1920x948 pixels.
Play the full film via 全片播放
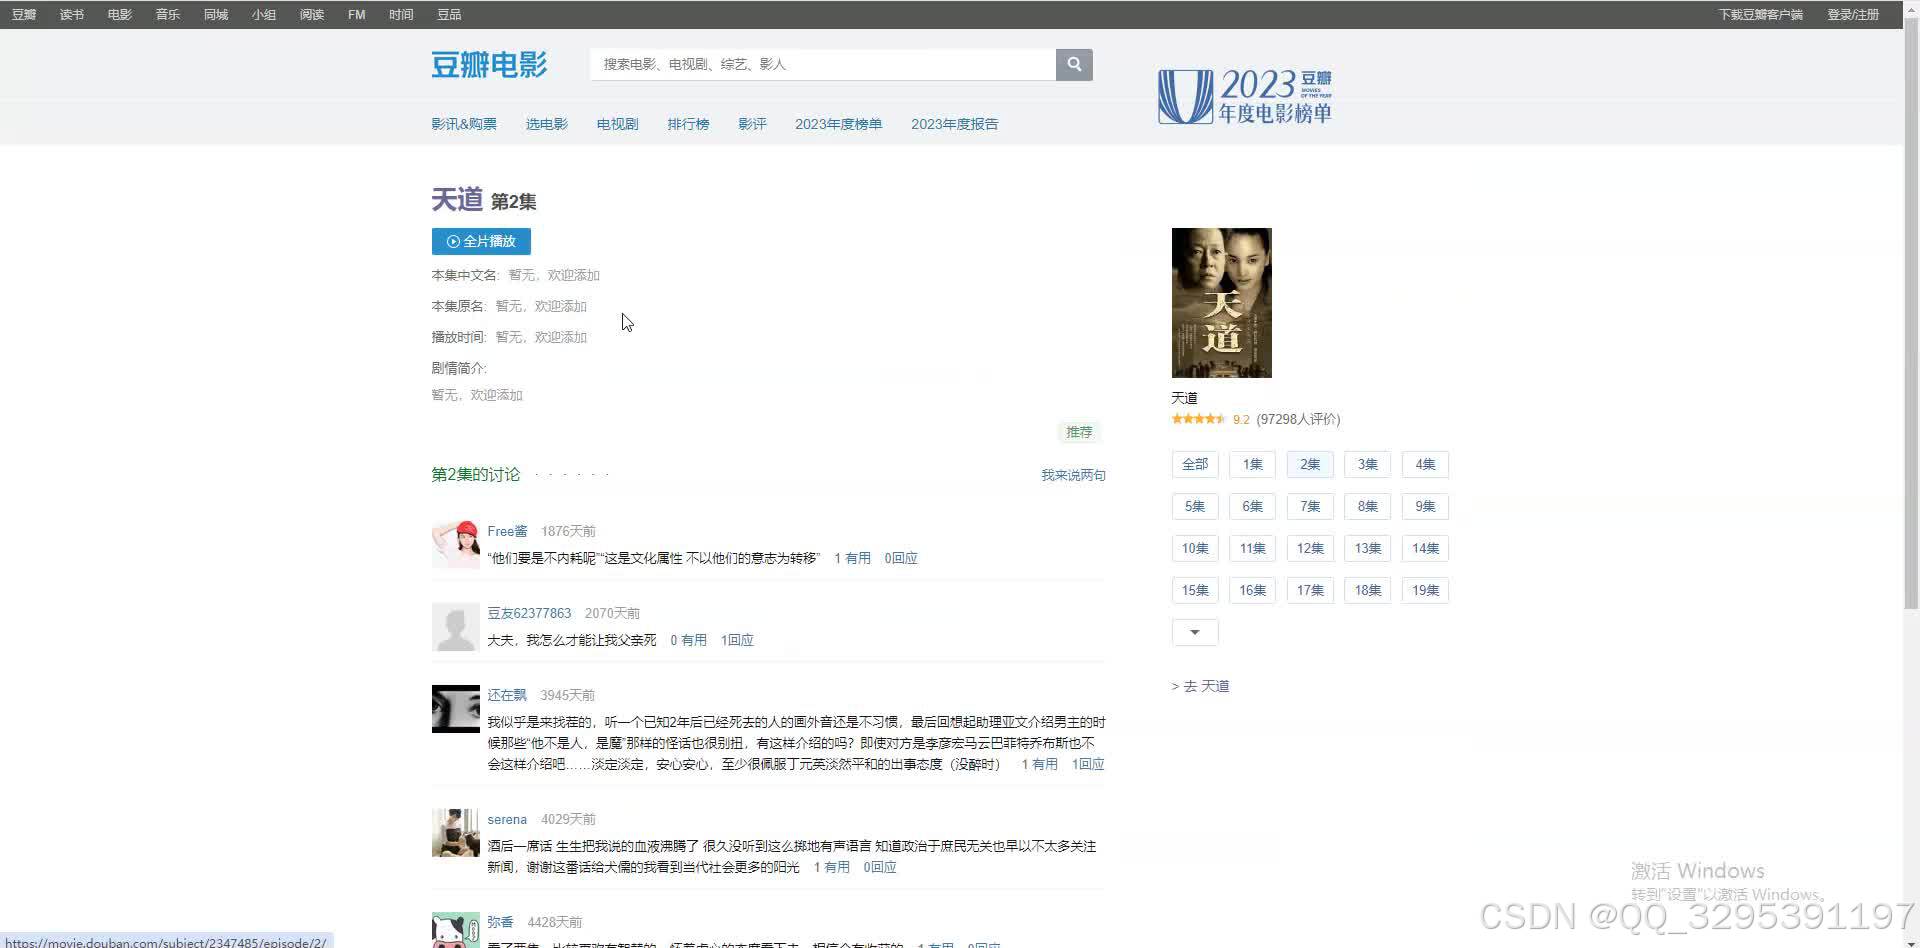pos(481,241)
